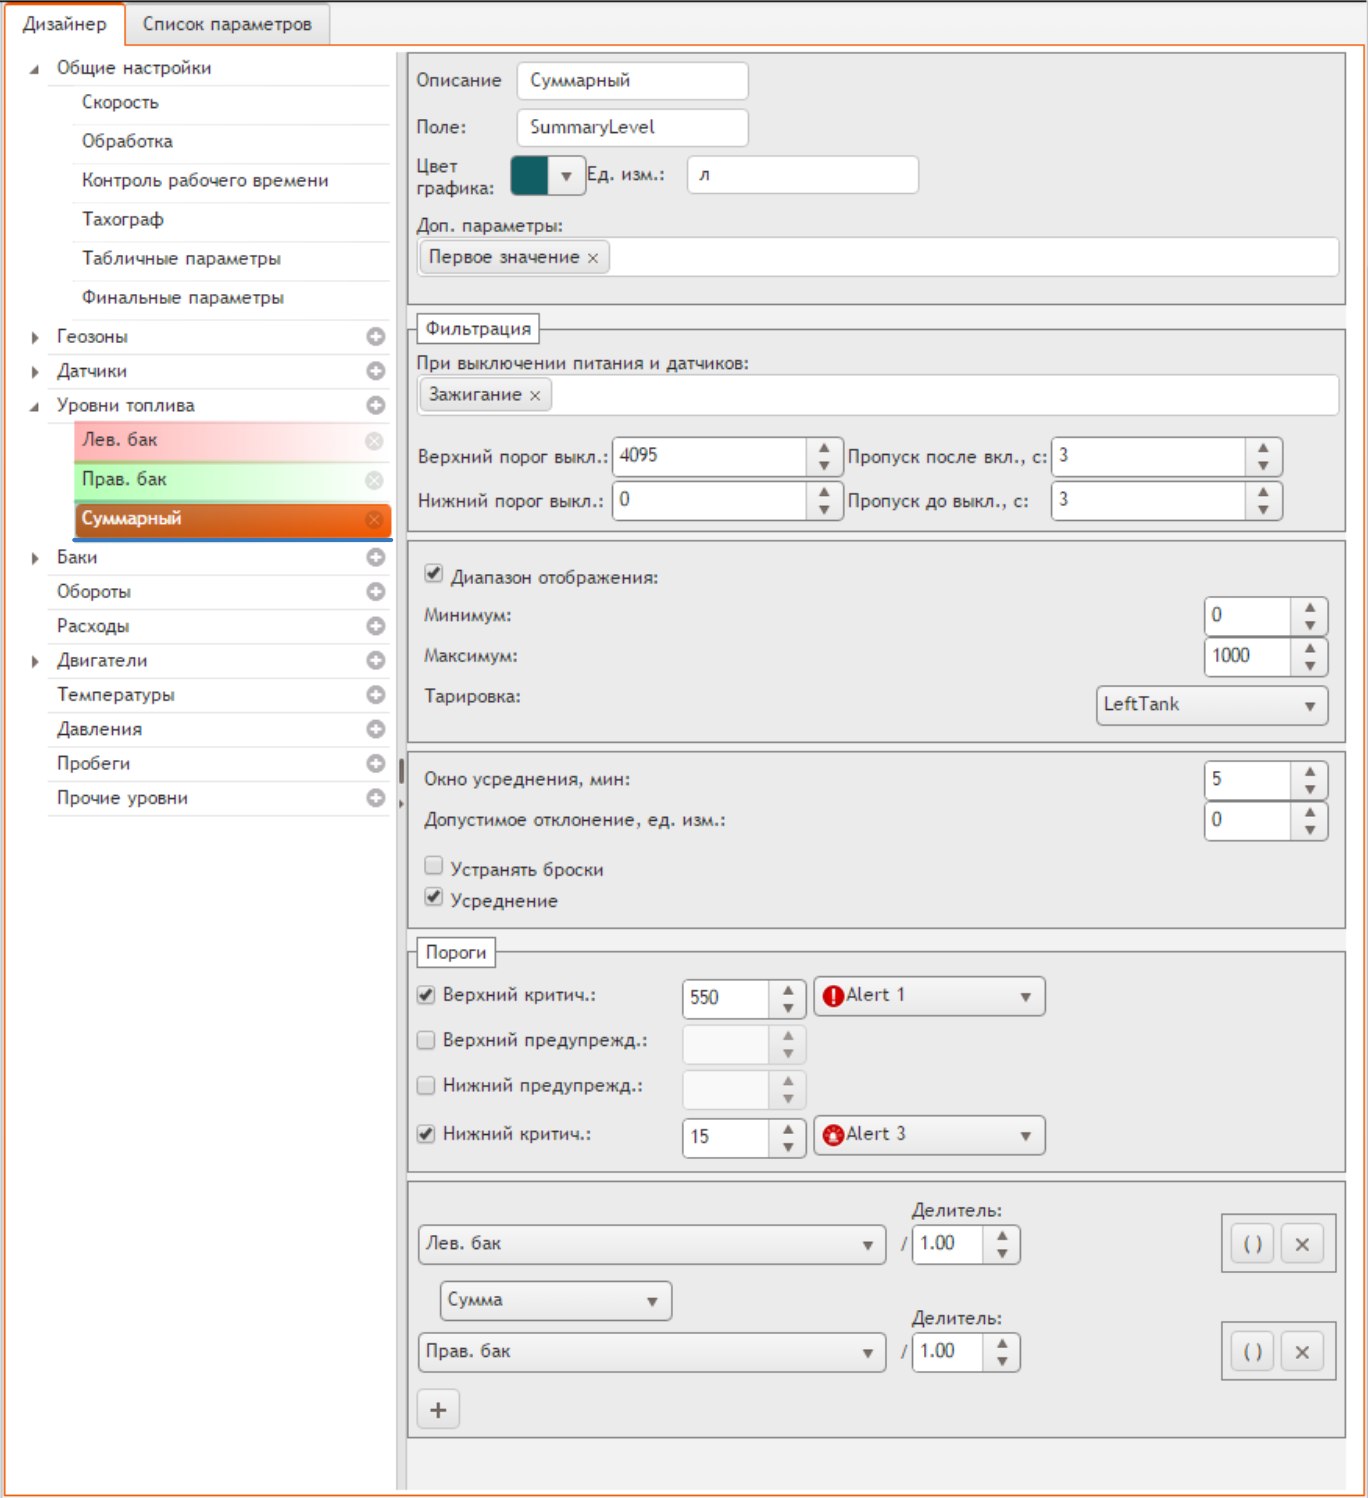Switch to the Список параметров tab
The width and height of the screenshot is (1368, 1498).
point(227,24)
